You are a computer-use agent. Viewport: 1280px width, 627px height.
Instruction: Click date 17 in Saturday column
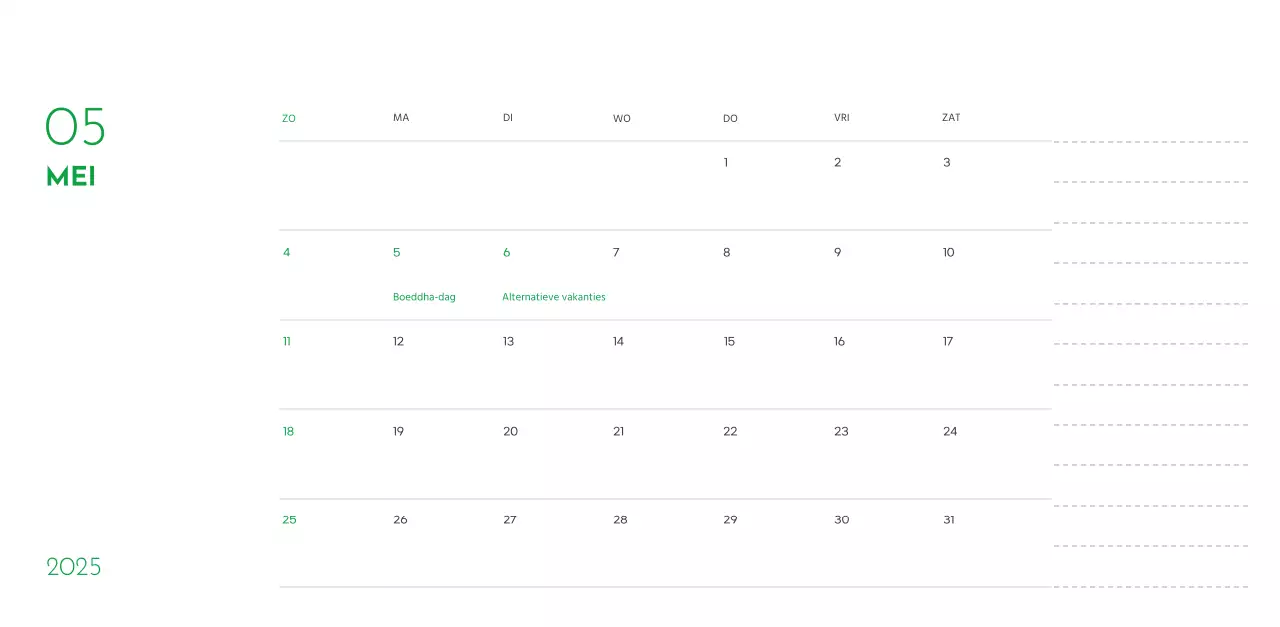(x=947, y=341)
